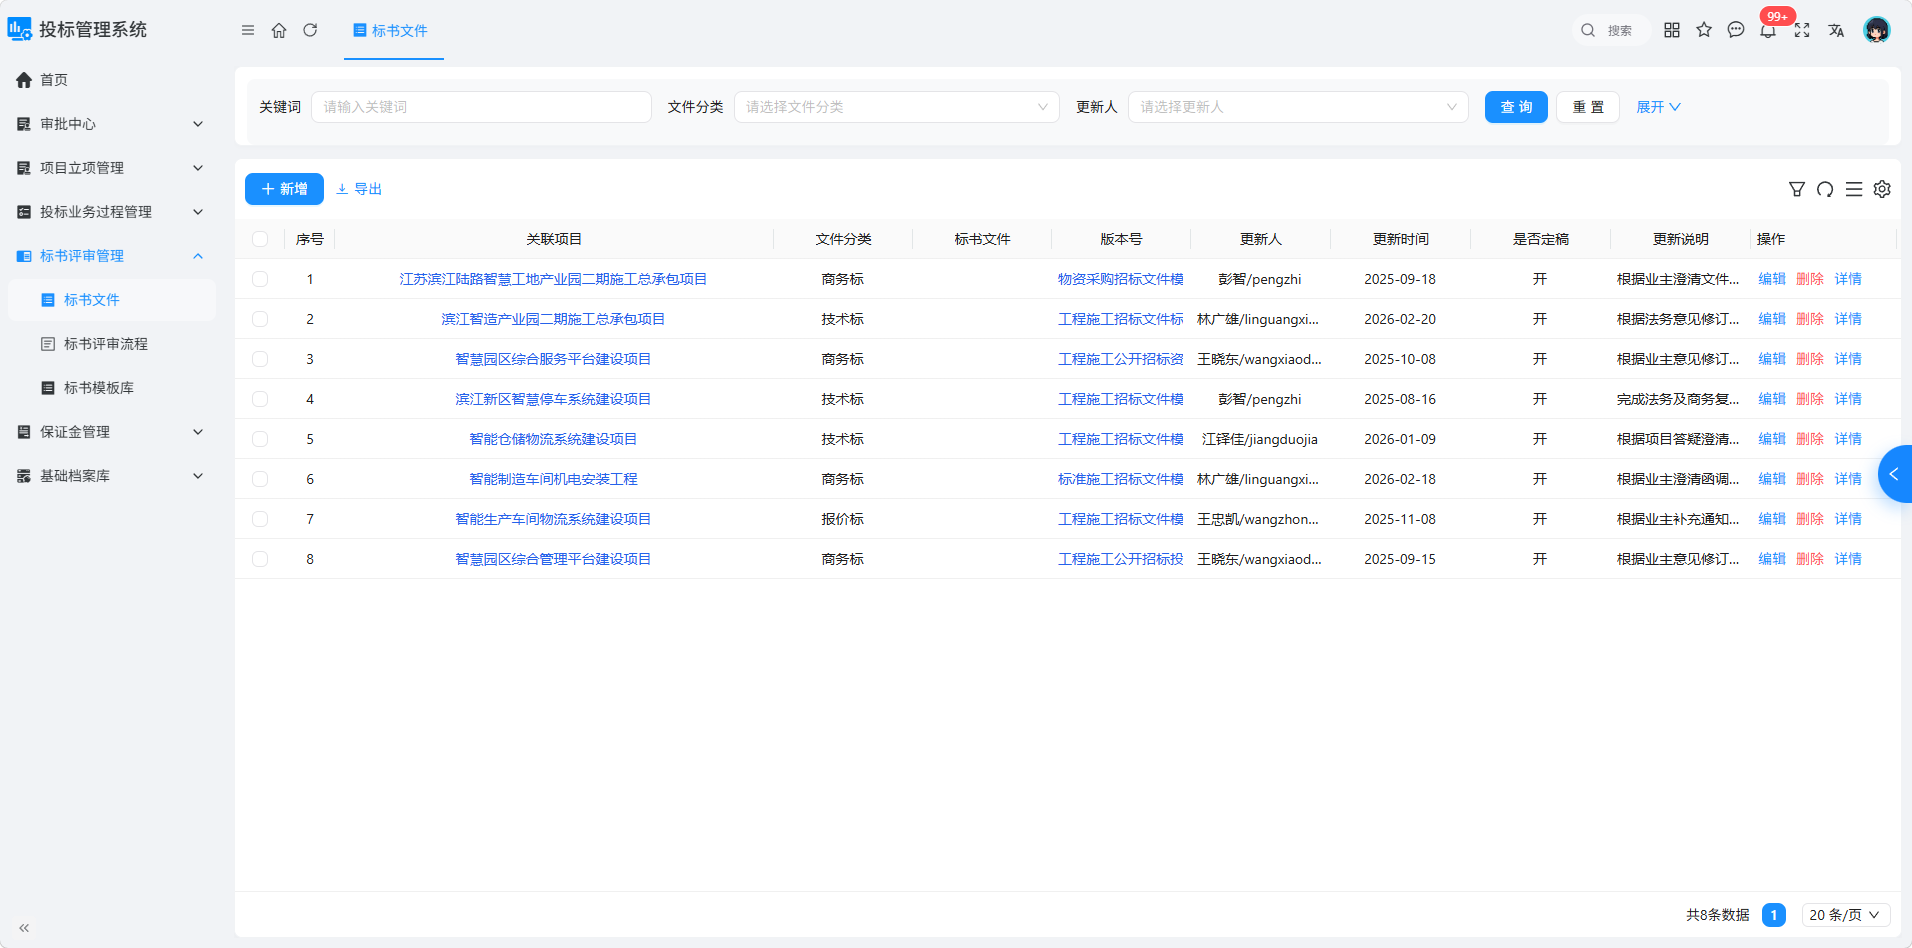1912x948 pixels.
Task: Expand the 审批中心 sidebar menu
Action: tap(110, 124)
